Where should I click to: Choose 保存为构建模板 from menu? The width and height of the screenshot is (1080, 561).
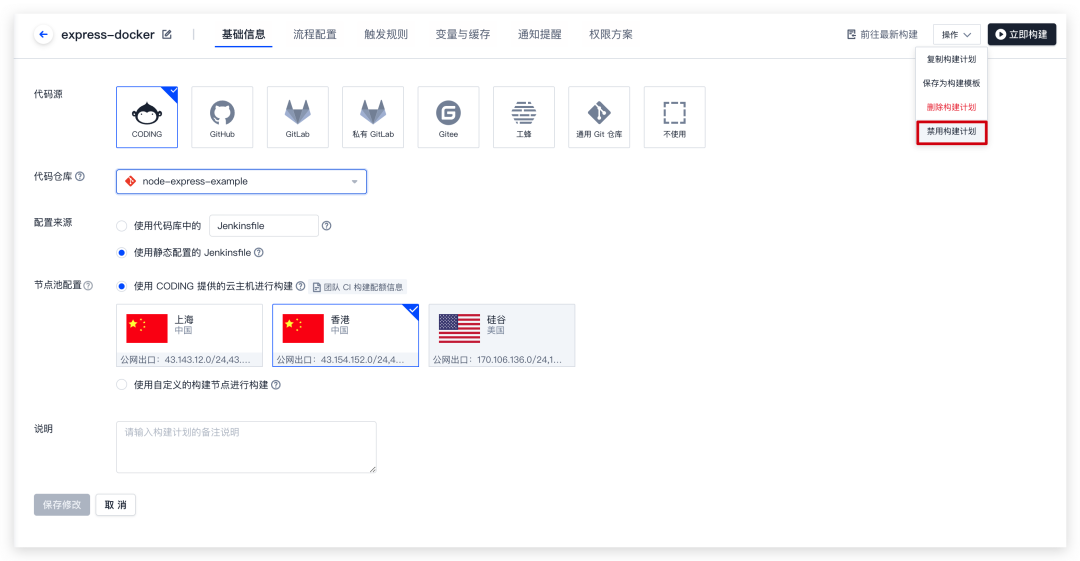951,83
